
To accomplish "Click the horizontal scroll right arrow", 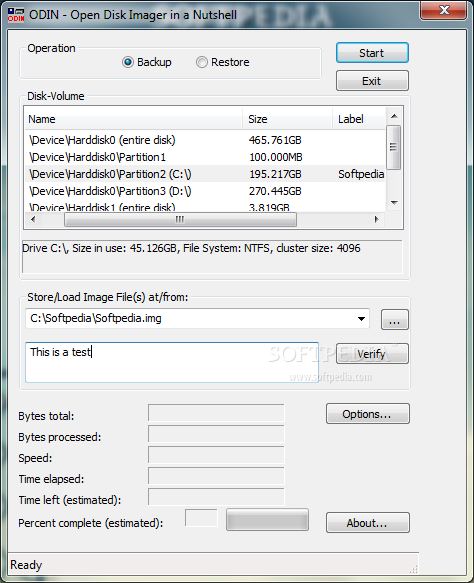I will pyautogui.click(x=377, y=219).
